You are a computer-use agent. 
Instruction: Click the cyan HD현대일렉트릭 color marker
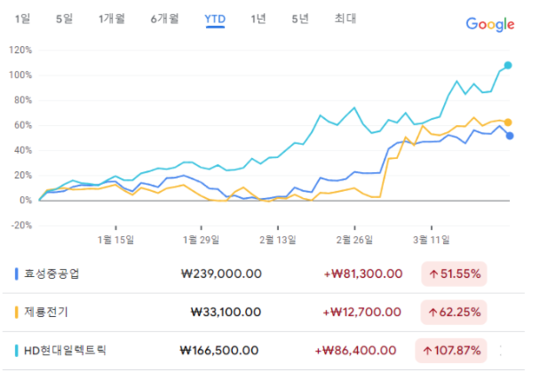[16, 350]
